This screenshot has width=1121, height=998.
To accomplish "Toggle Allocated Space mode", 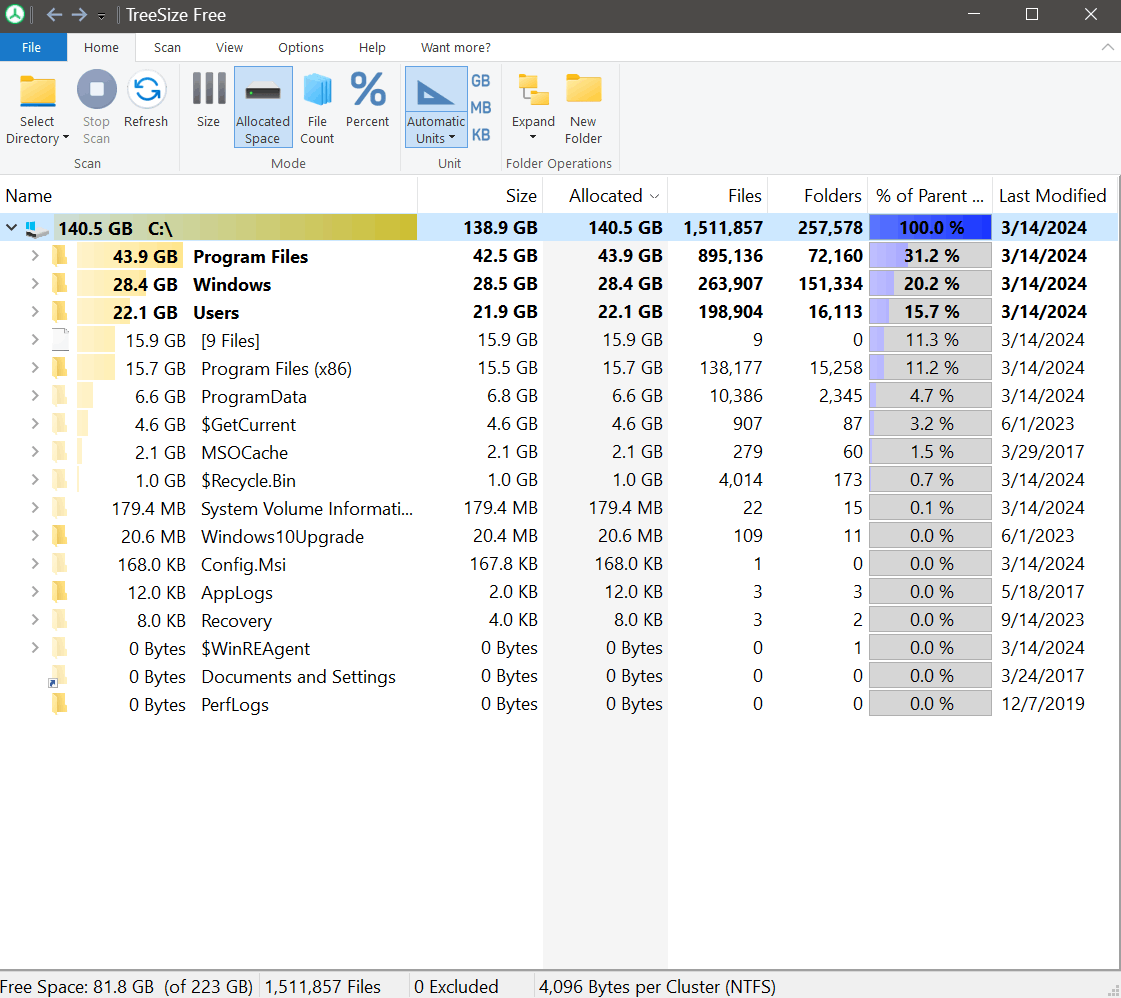I will click(263, 107).
